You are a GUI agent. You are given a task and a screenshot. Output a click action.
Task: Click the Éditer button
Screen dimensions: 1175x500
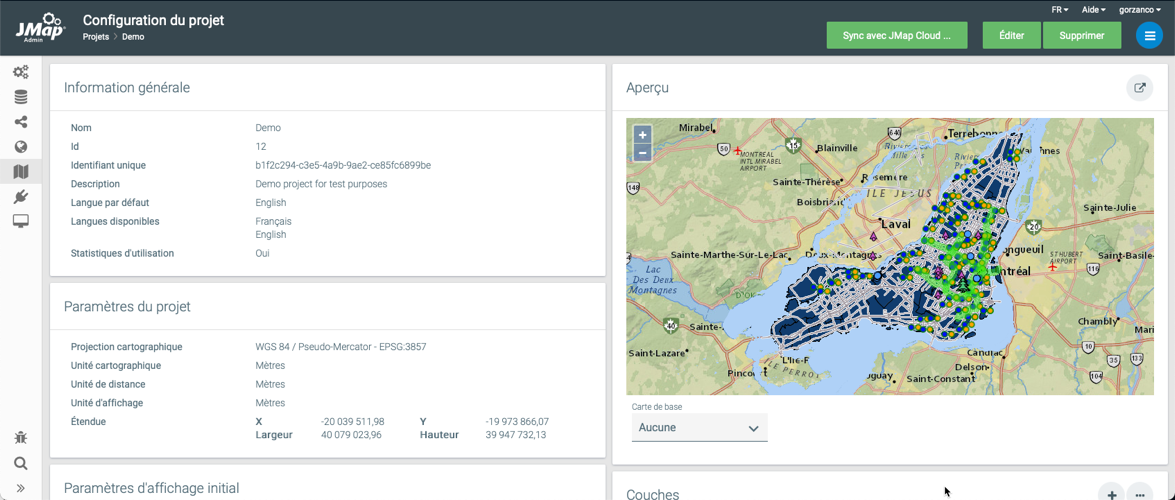tap(1011, 36)
